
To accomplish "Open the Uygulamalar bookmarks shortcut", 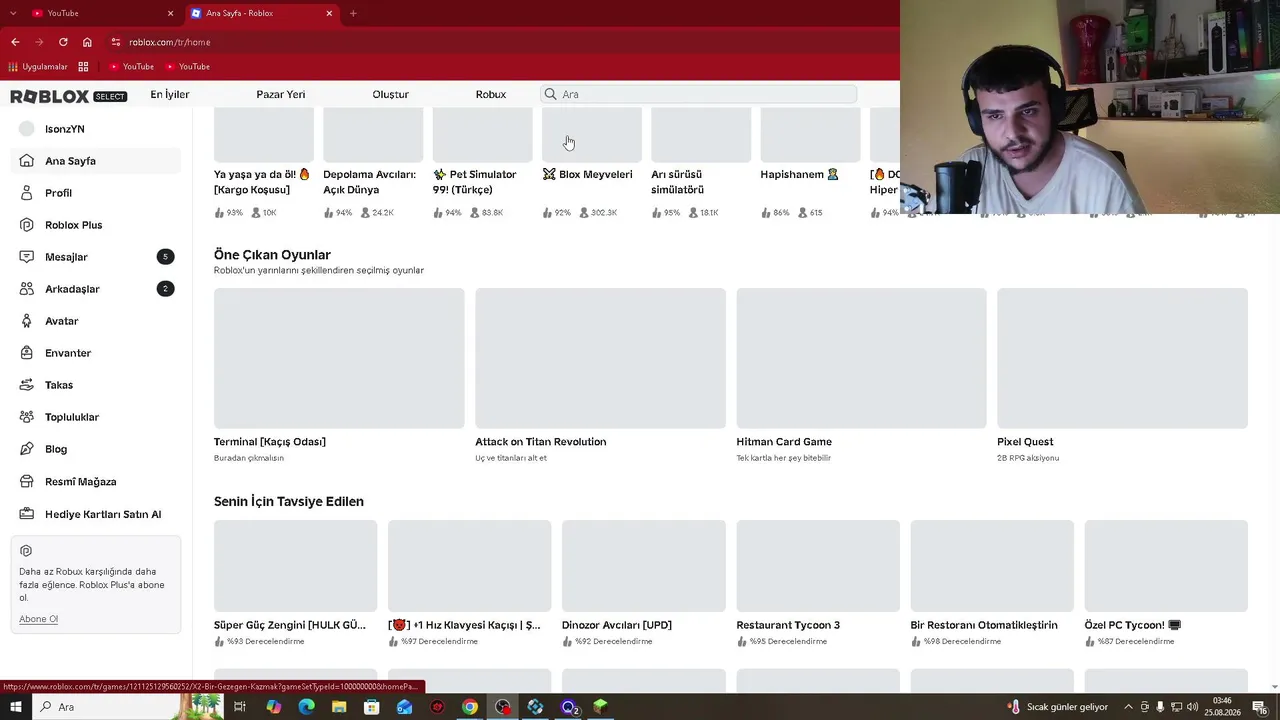I will click(38, 67).
